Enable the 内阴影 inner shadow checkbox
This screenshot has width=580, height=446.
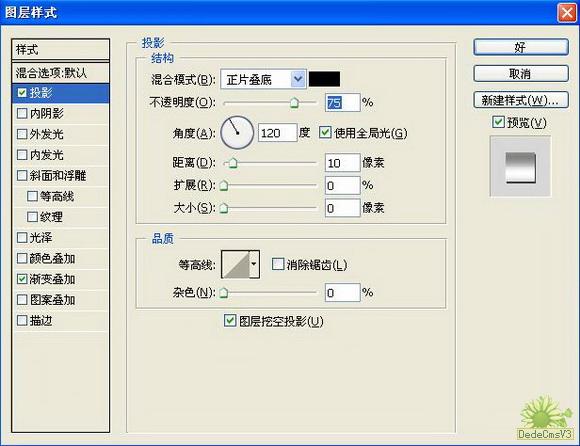tap(22, 113)
